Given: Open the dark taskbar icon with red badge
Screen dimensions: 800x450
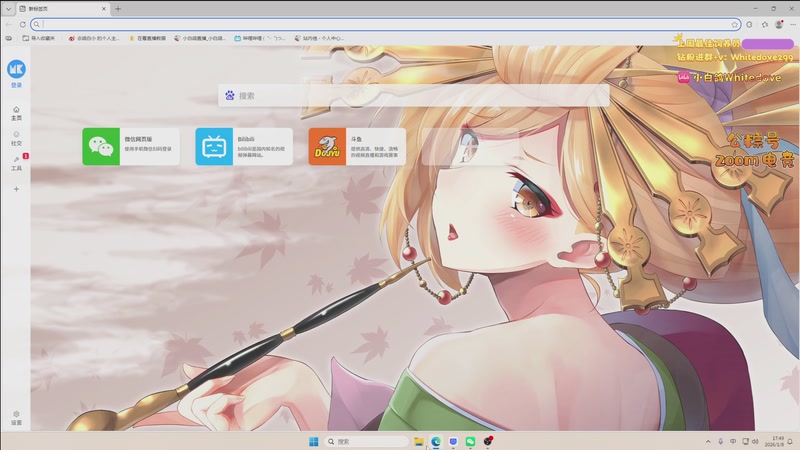Looking at the screenshot, I should [x=488, y=441].
